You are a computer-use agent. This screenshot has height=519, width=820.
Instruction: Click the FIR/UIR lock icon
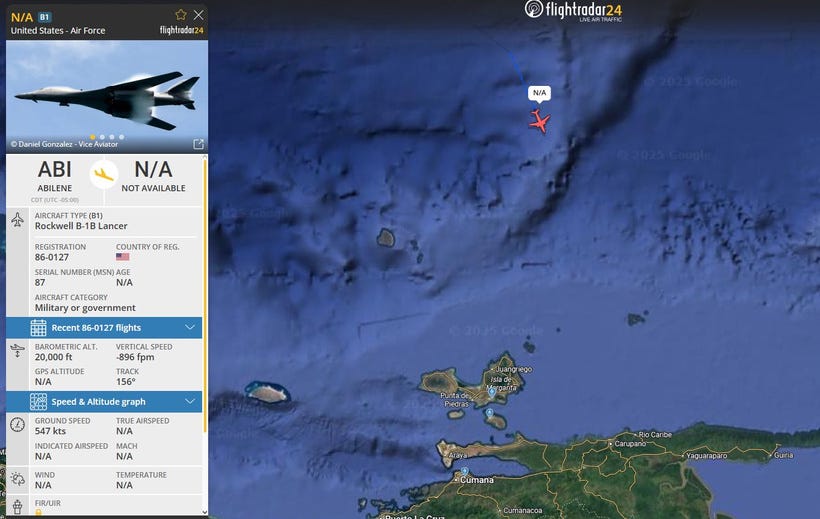(x=38, y=513)
